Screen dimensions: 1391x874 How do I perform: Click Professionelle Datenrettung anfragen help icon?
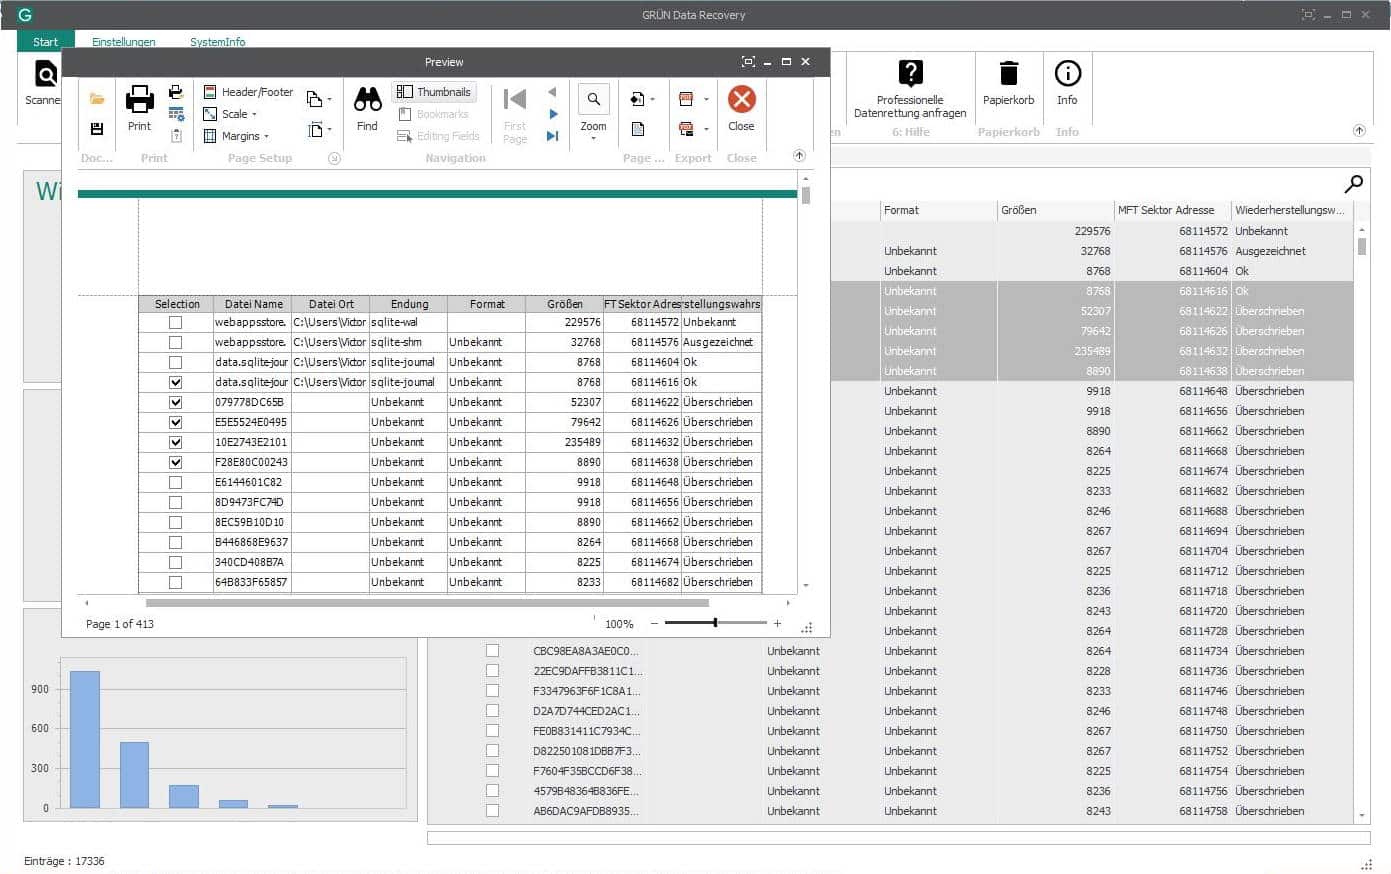click(910, 73)
